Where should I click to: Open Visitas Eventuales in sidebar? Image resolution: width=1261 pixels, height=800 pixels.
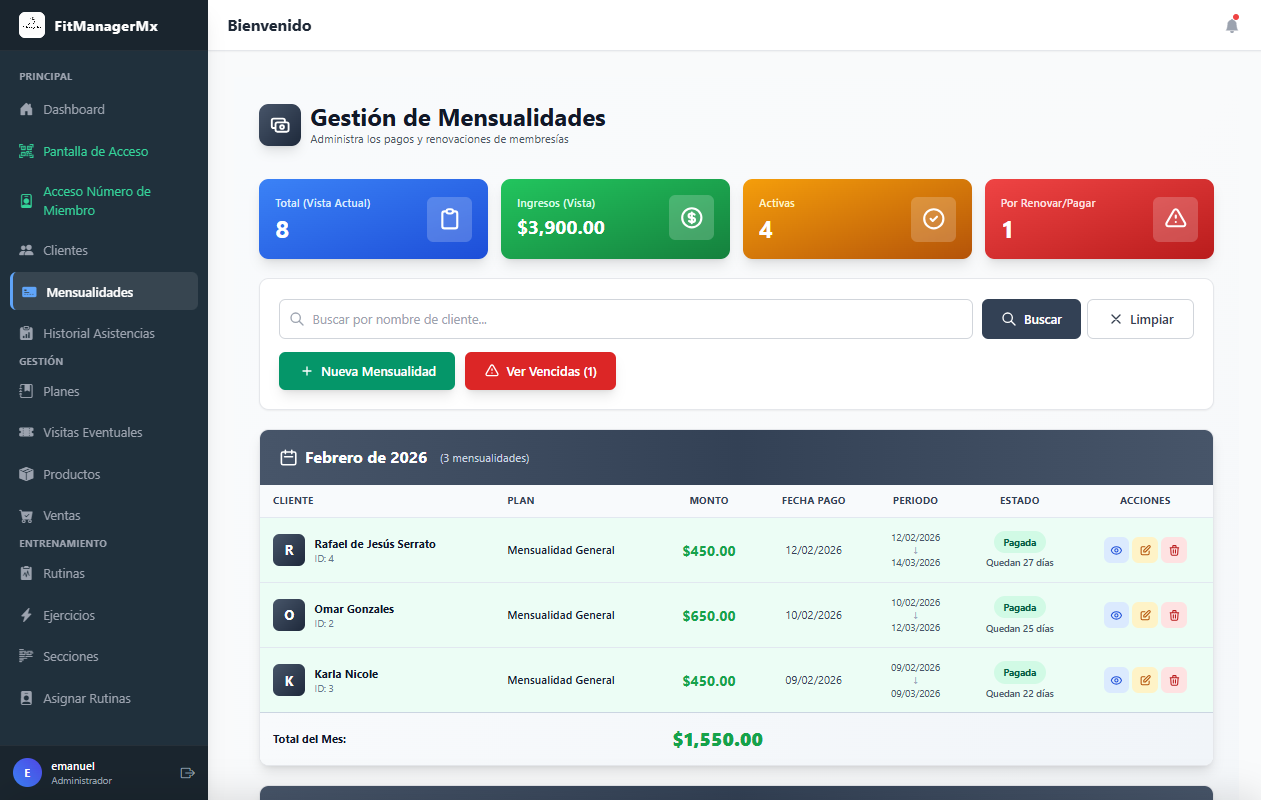pyautogui.click(x=92, y=433)
